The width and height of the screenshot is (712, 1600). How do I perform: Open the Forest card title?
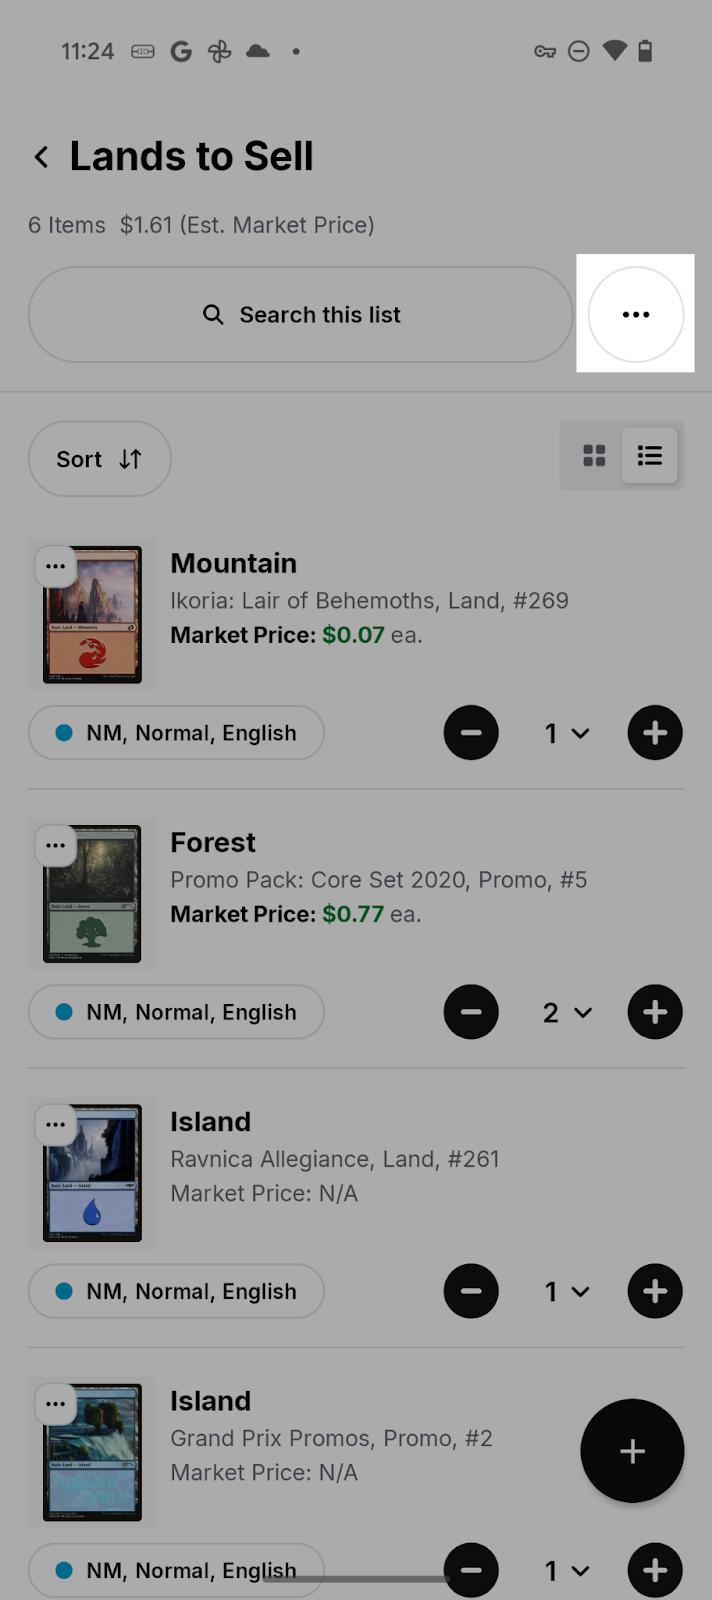pyautogui.click(x=213, y=842)
